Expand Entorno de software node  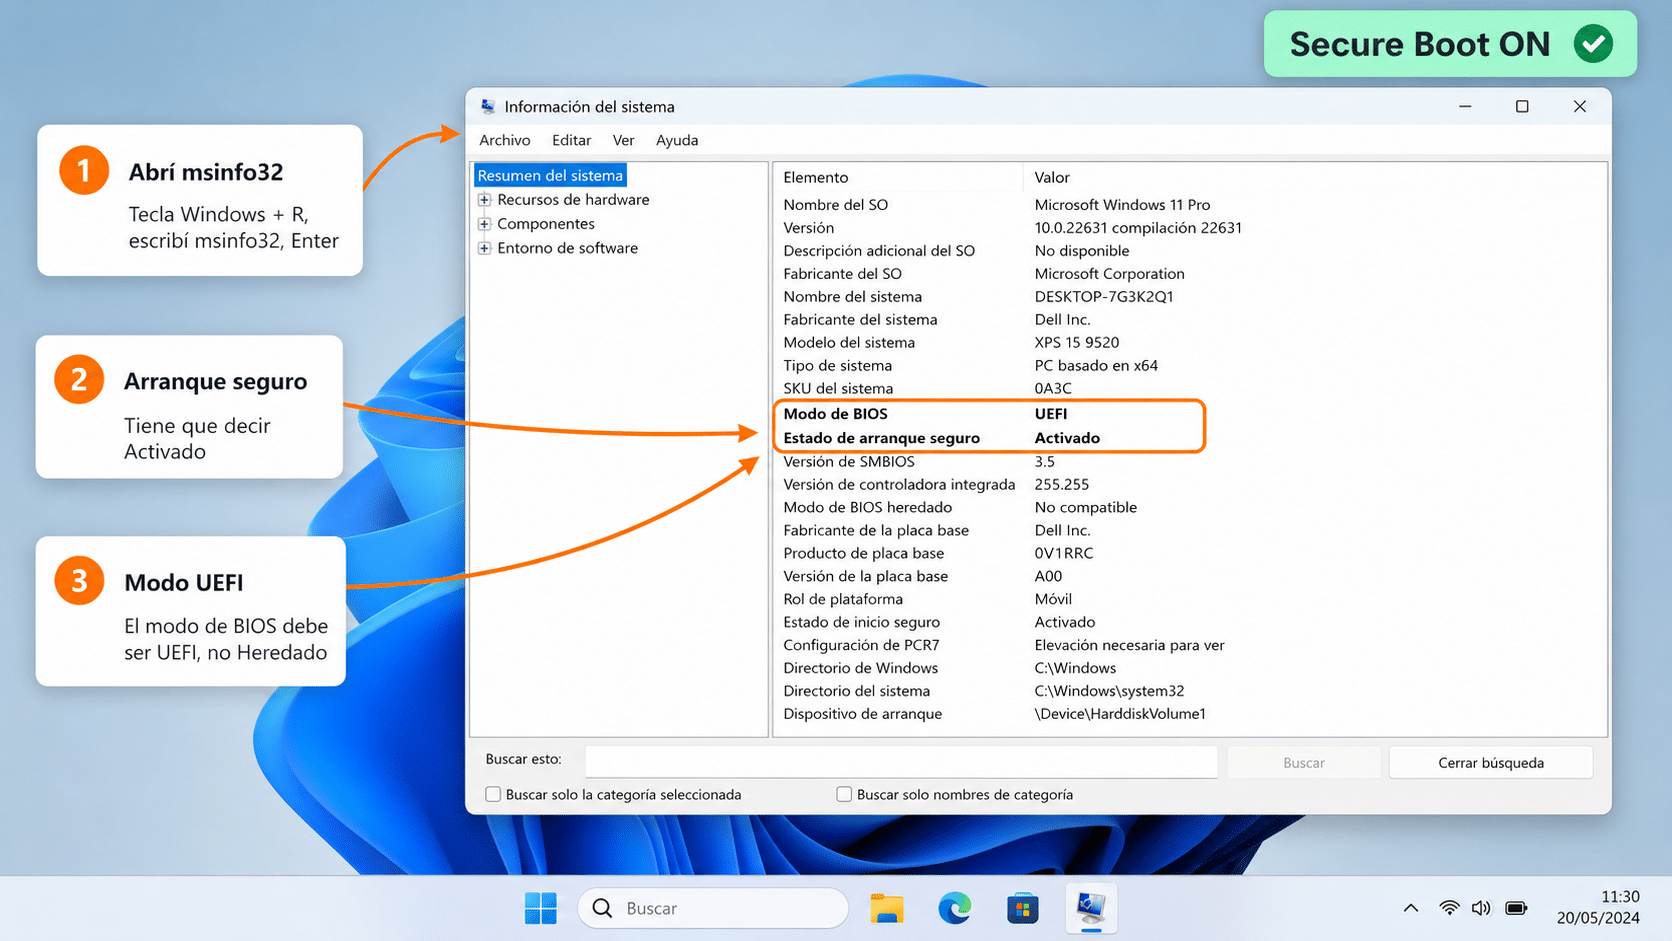tap(484, 248)
